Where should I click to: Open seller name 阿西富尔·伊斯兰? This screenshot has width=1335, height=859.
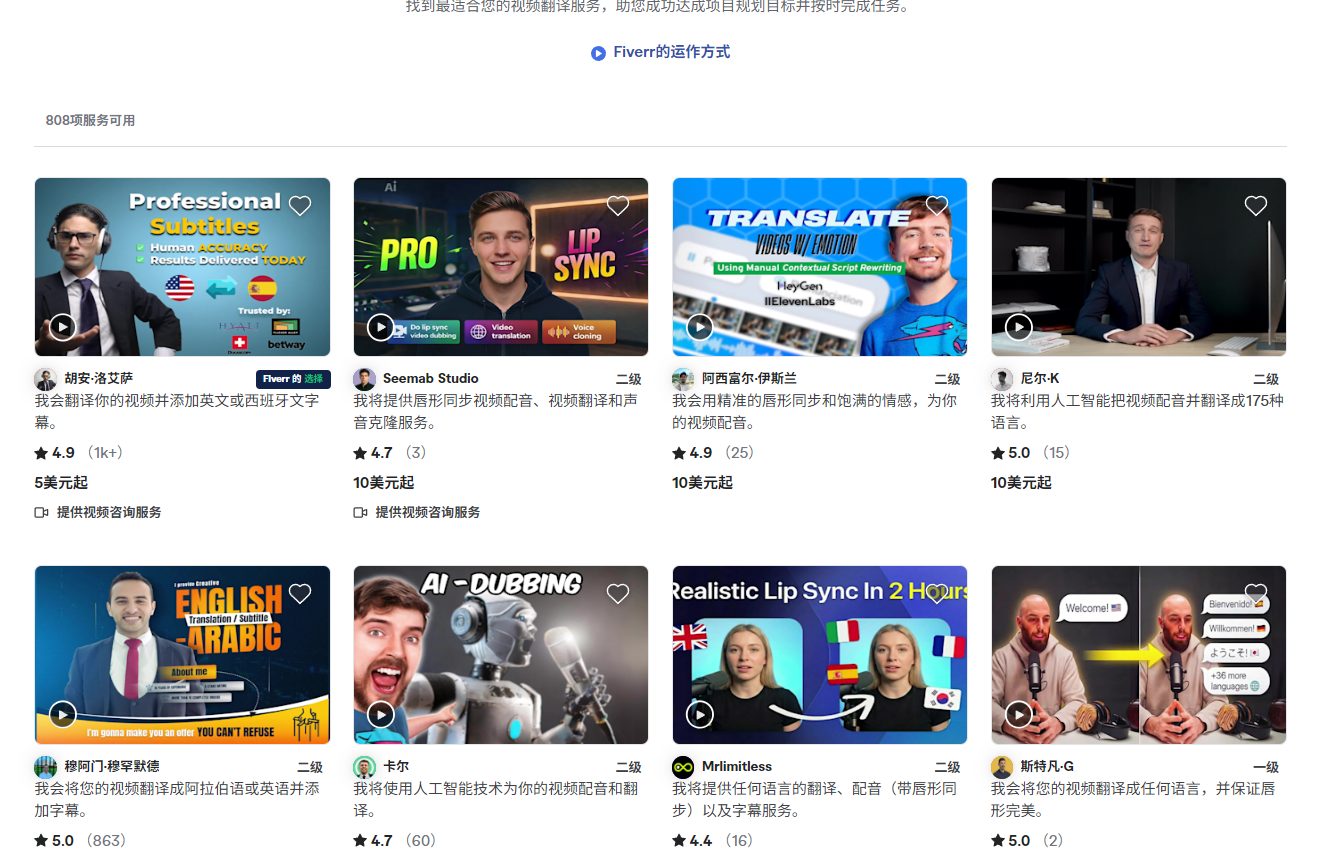pos(750,379)
